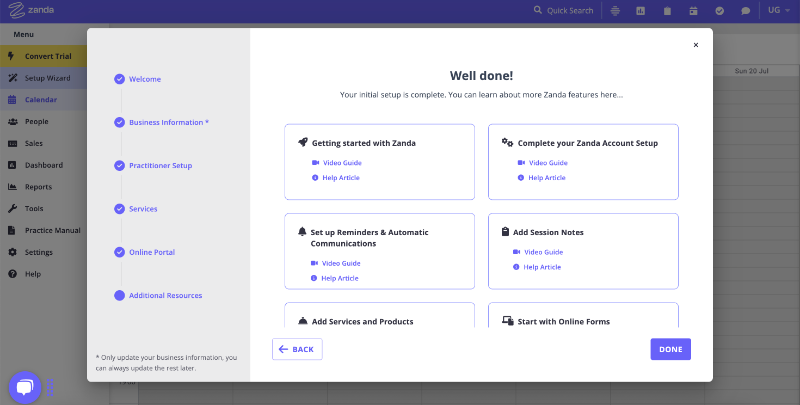
Task: Click the BACK button
Action: 297,349
